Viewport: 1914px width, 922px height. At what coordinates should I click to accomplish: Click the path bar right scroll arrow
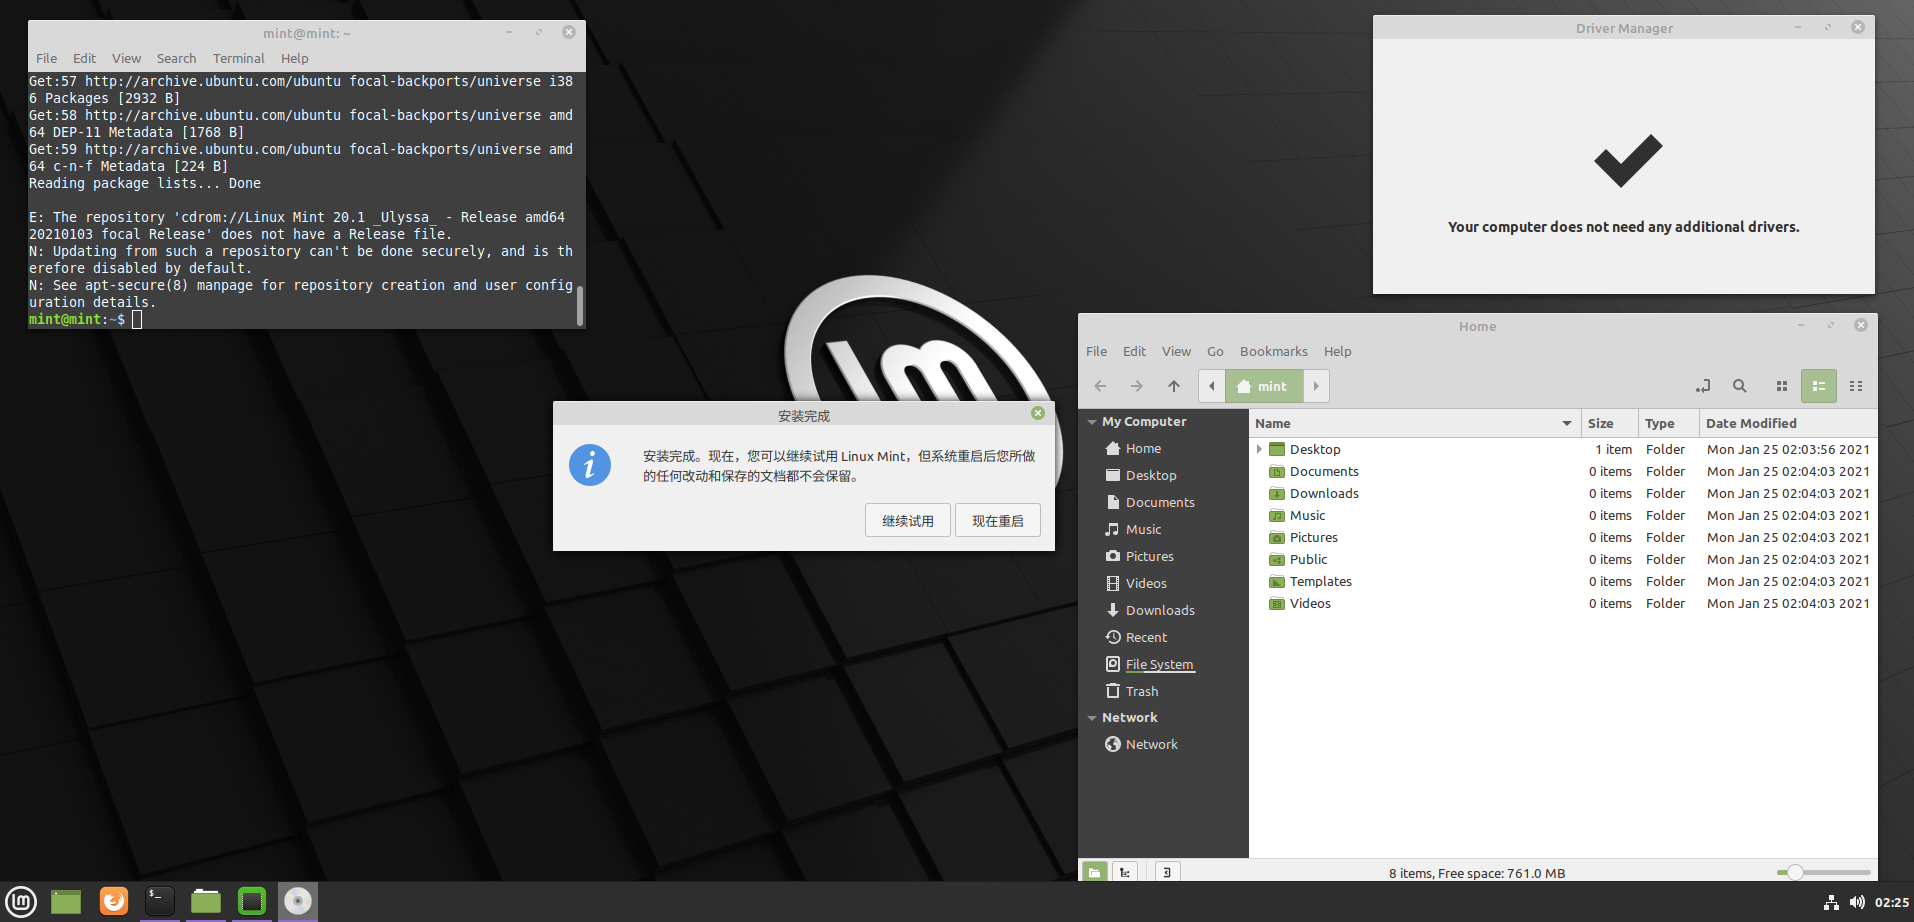[1316, 386]
